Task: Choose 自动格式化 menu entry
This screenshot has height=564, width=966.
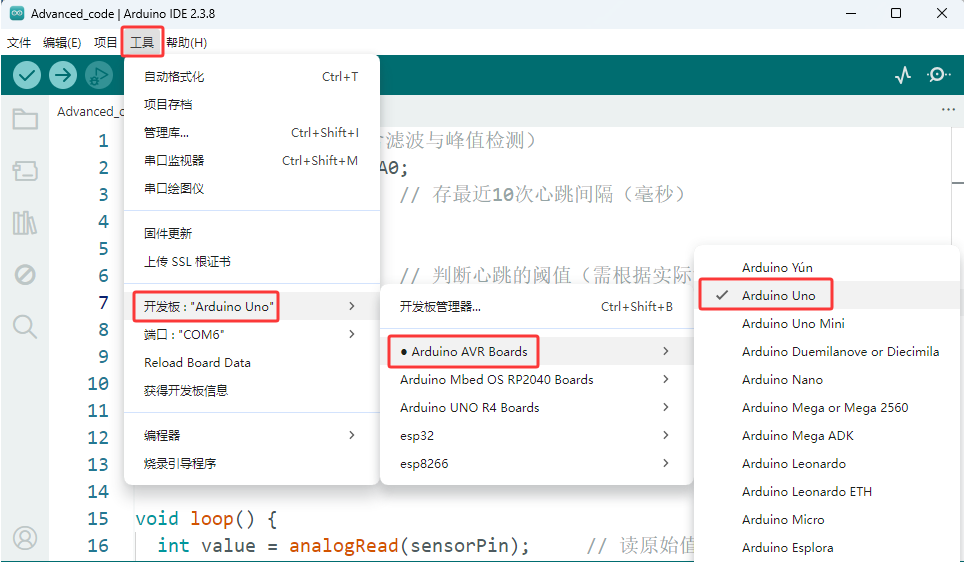Action: (251, 76)
